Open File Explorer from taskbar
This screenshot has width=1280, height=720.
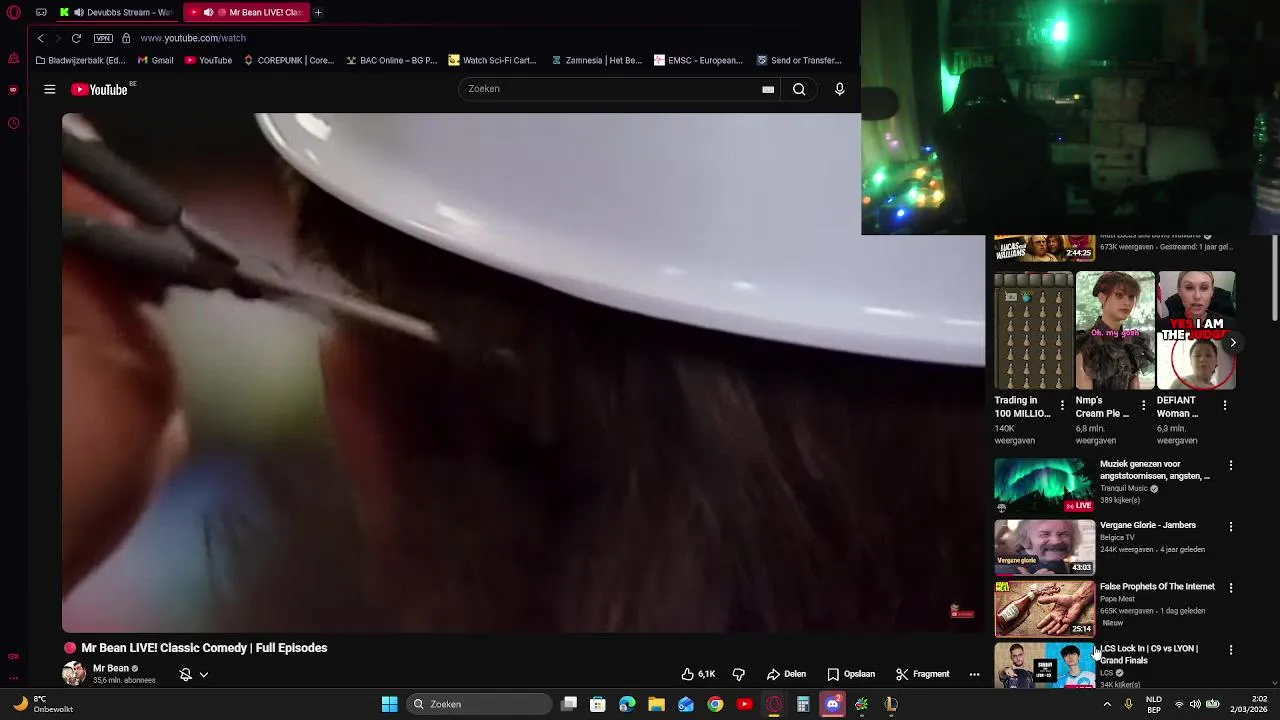tap(656, 704)
